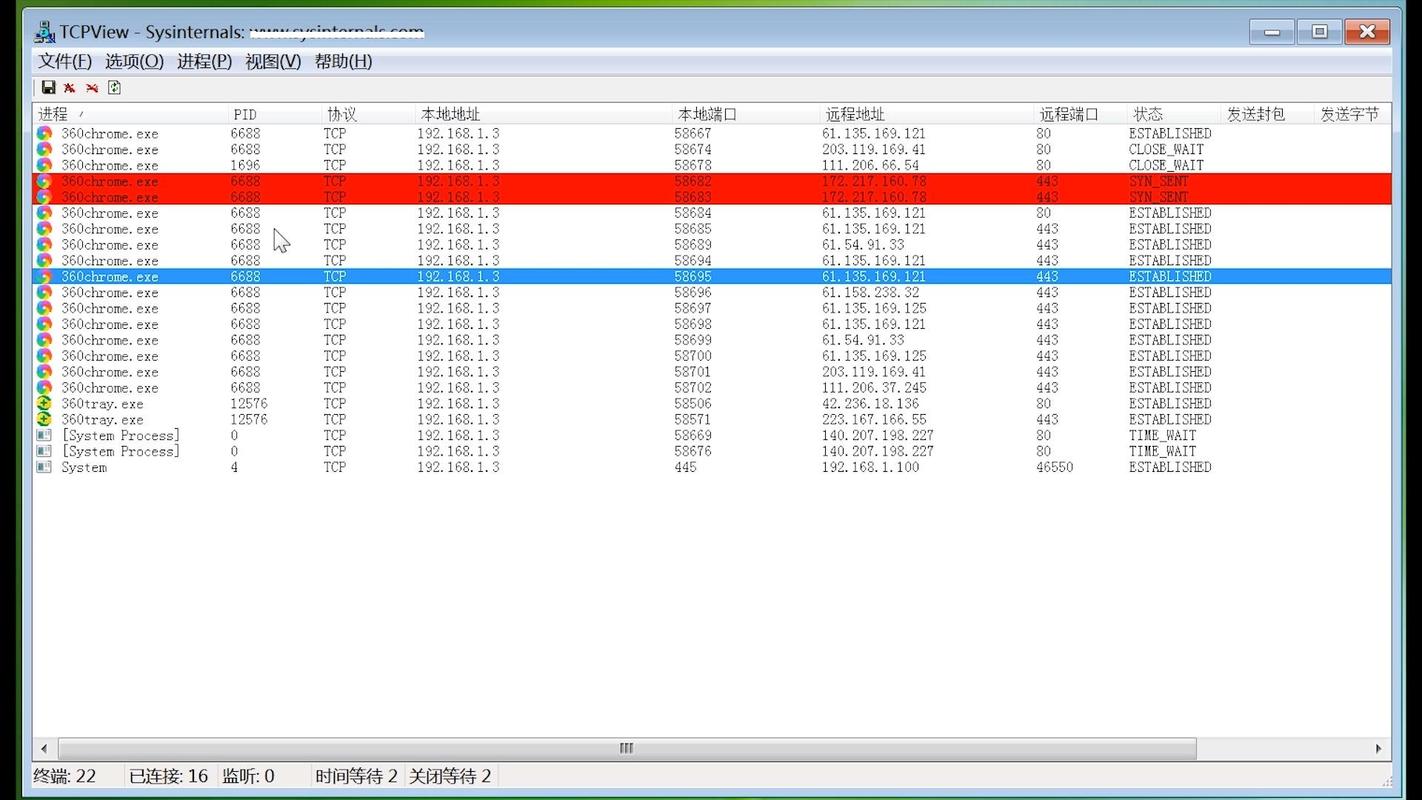Click the 360chrome icon on the highlighted port 58695 row
Image resolution: width=1422 pixels, height=800 pixels.
click(44, 277)
